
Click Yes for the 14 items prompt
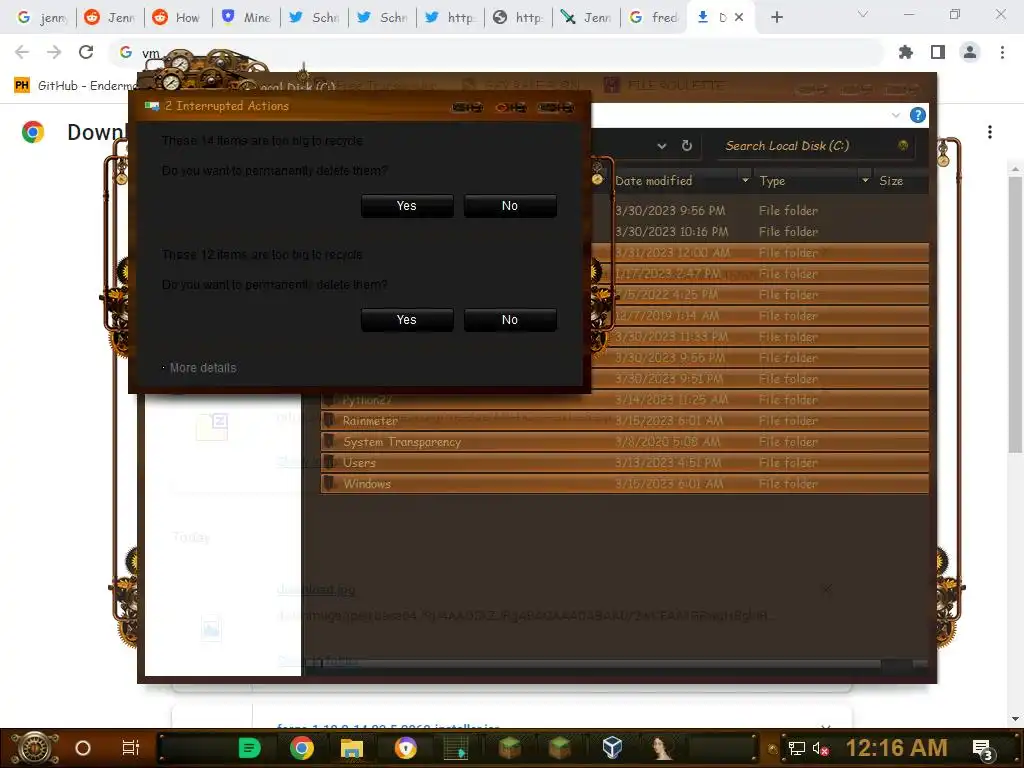click(407, 206)
